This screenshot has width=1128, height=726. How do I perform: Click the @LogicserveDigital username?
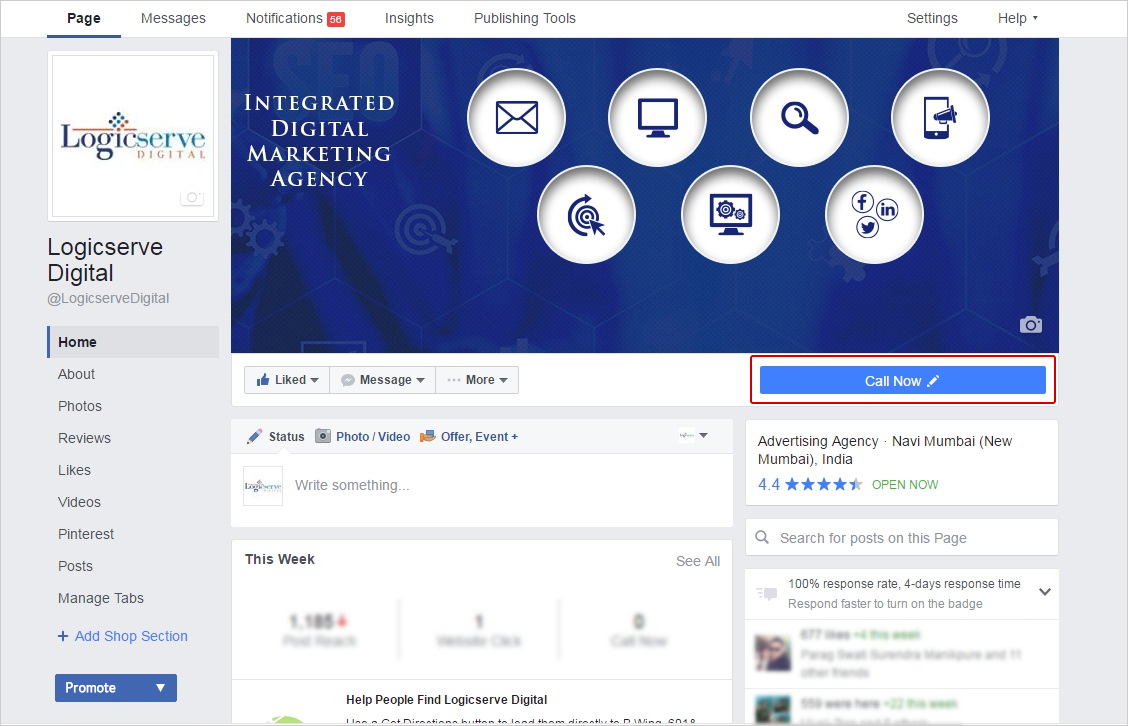(x=108, y=299)
